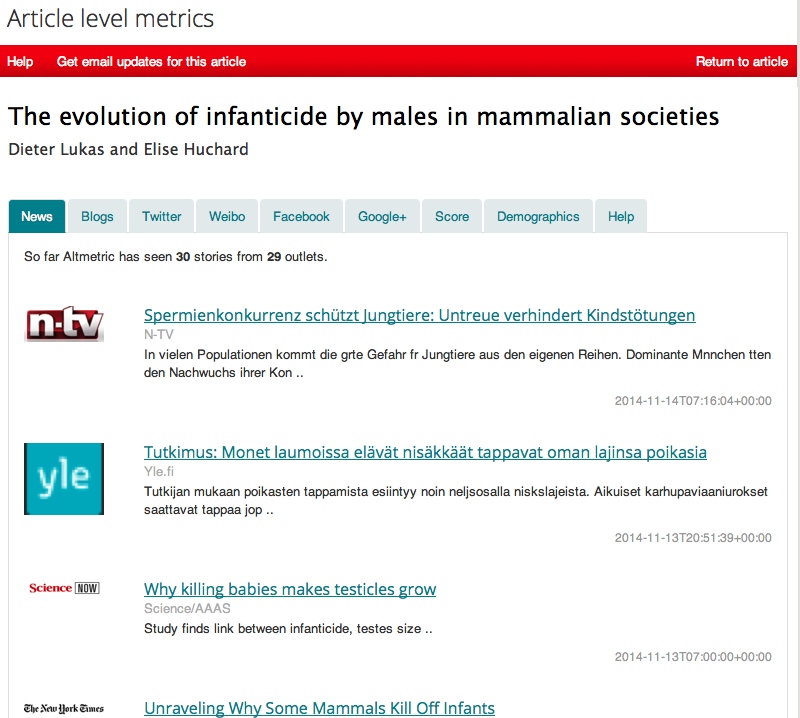Select the active News tab
Viewport: 800px width, 718px height.
[x=37, y=216]
